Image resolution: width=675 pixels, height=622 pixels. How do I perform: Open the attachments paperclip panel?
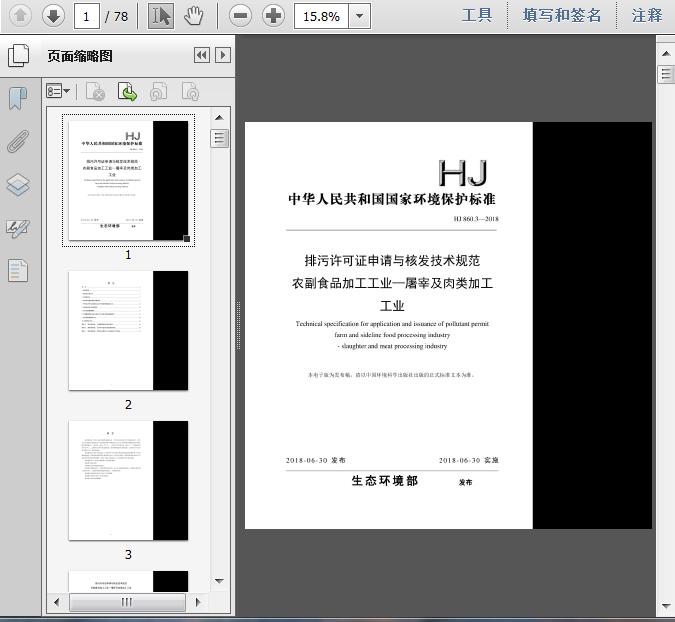(18, 141)
